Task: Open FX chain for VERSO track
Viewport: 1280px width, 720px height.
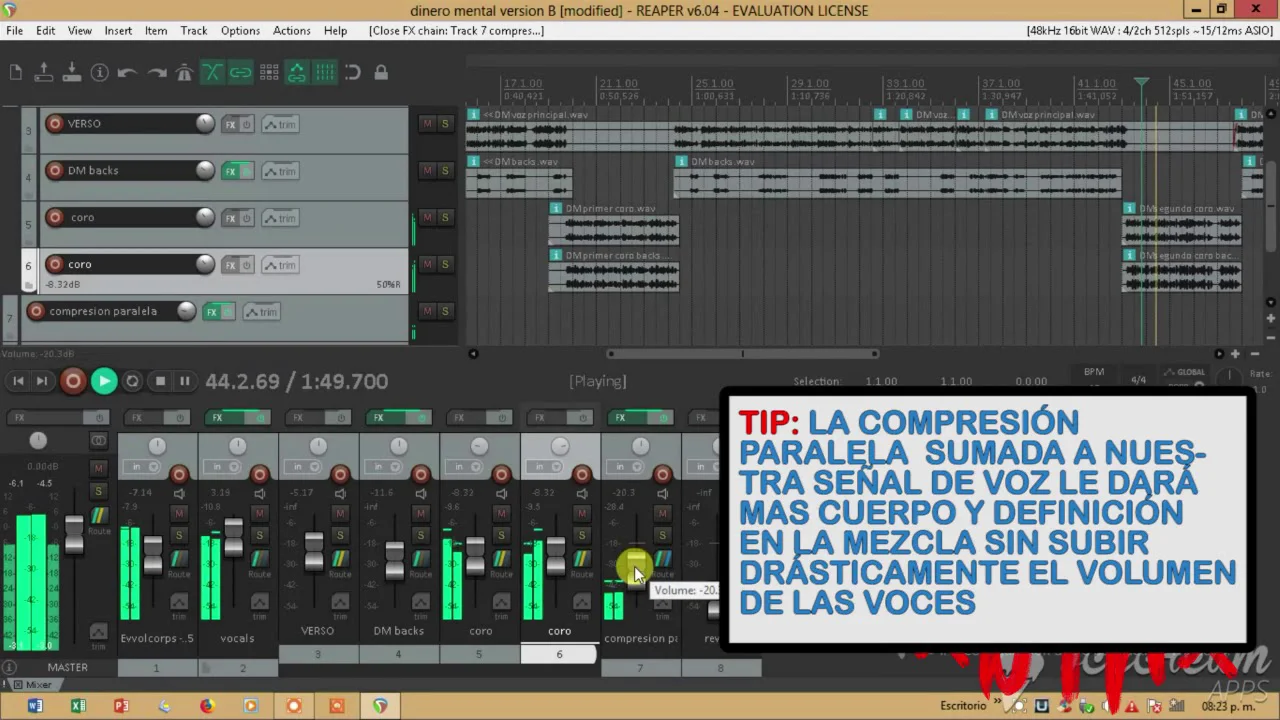Action: tap(230, 124)
